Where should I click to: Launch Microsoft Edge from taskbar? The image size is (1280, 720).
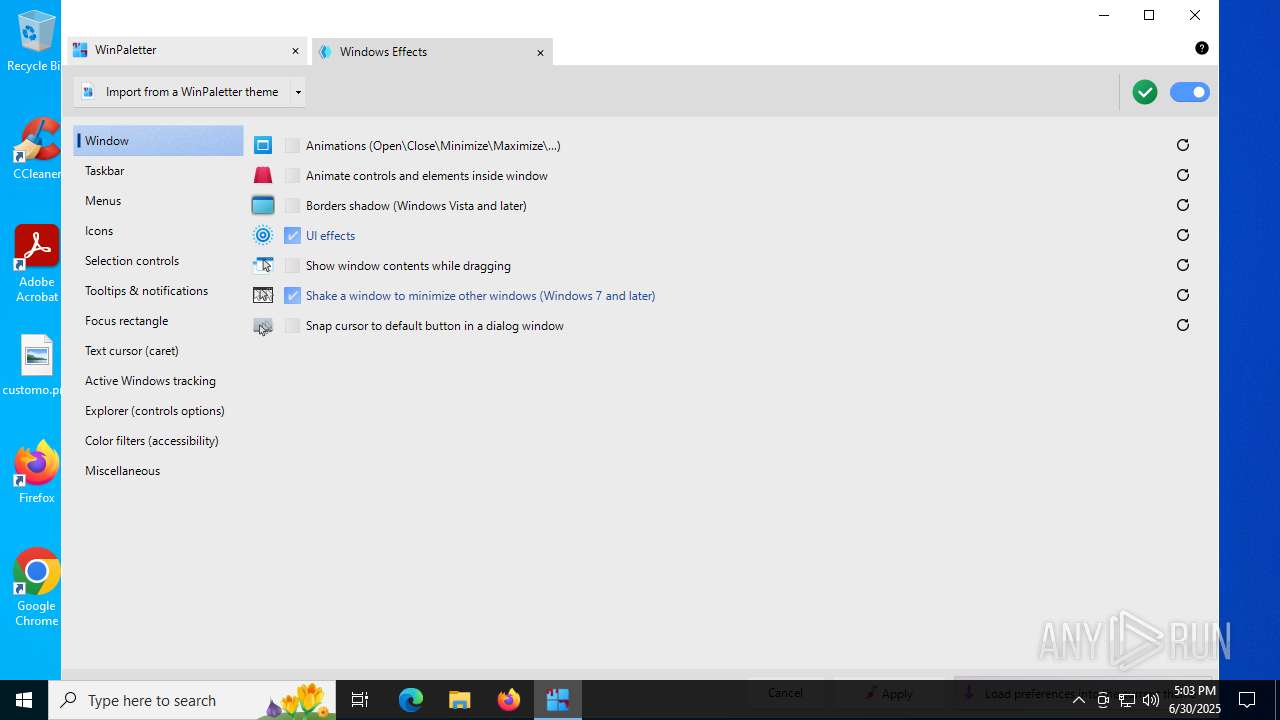point(411,700)
